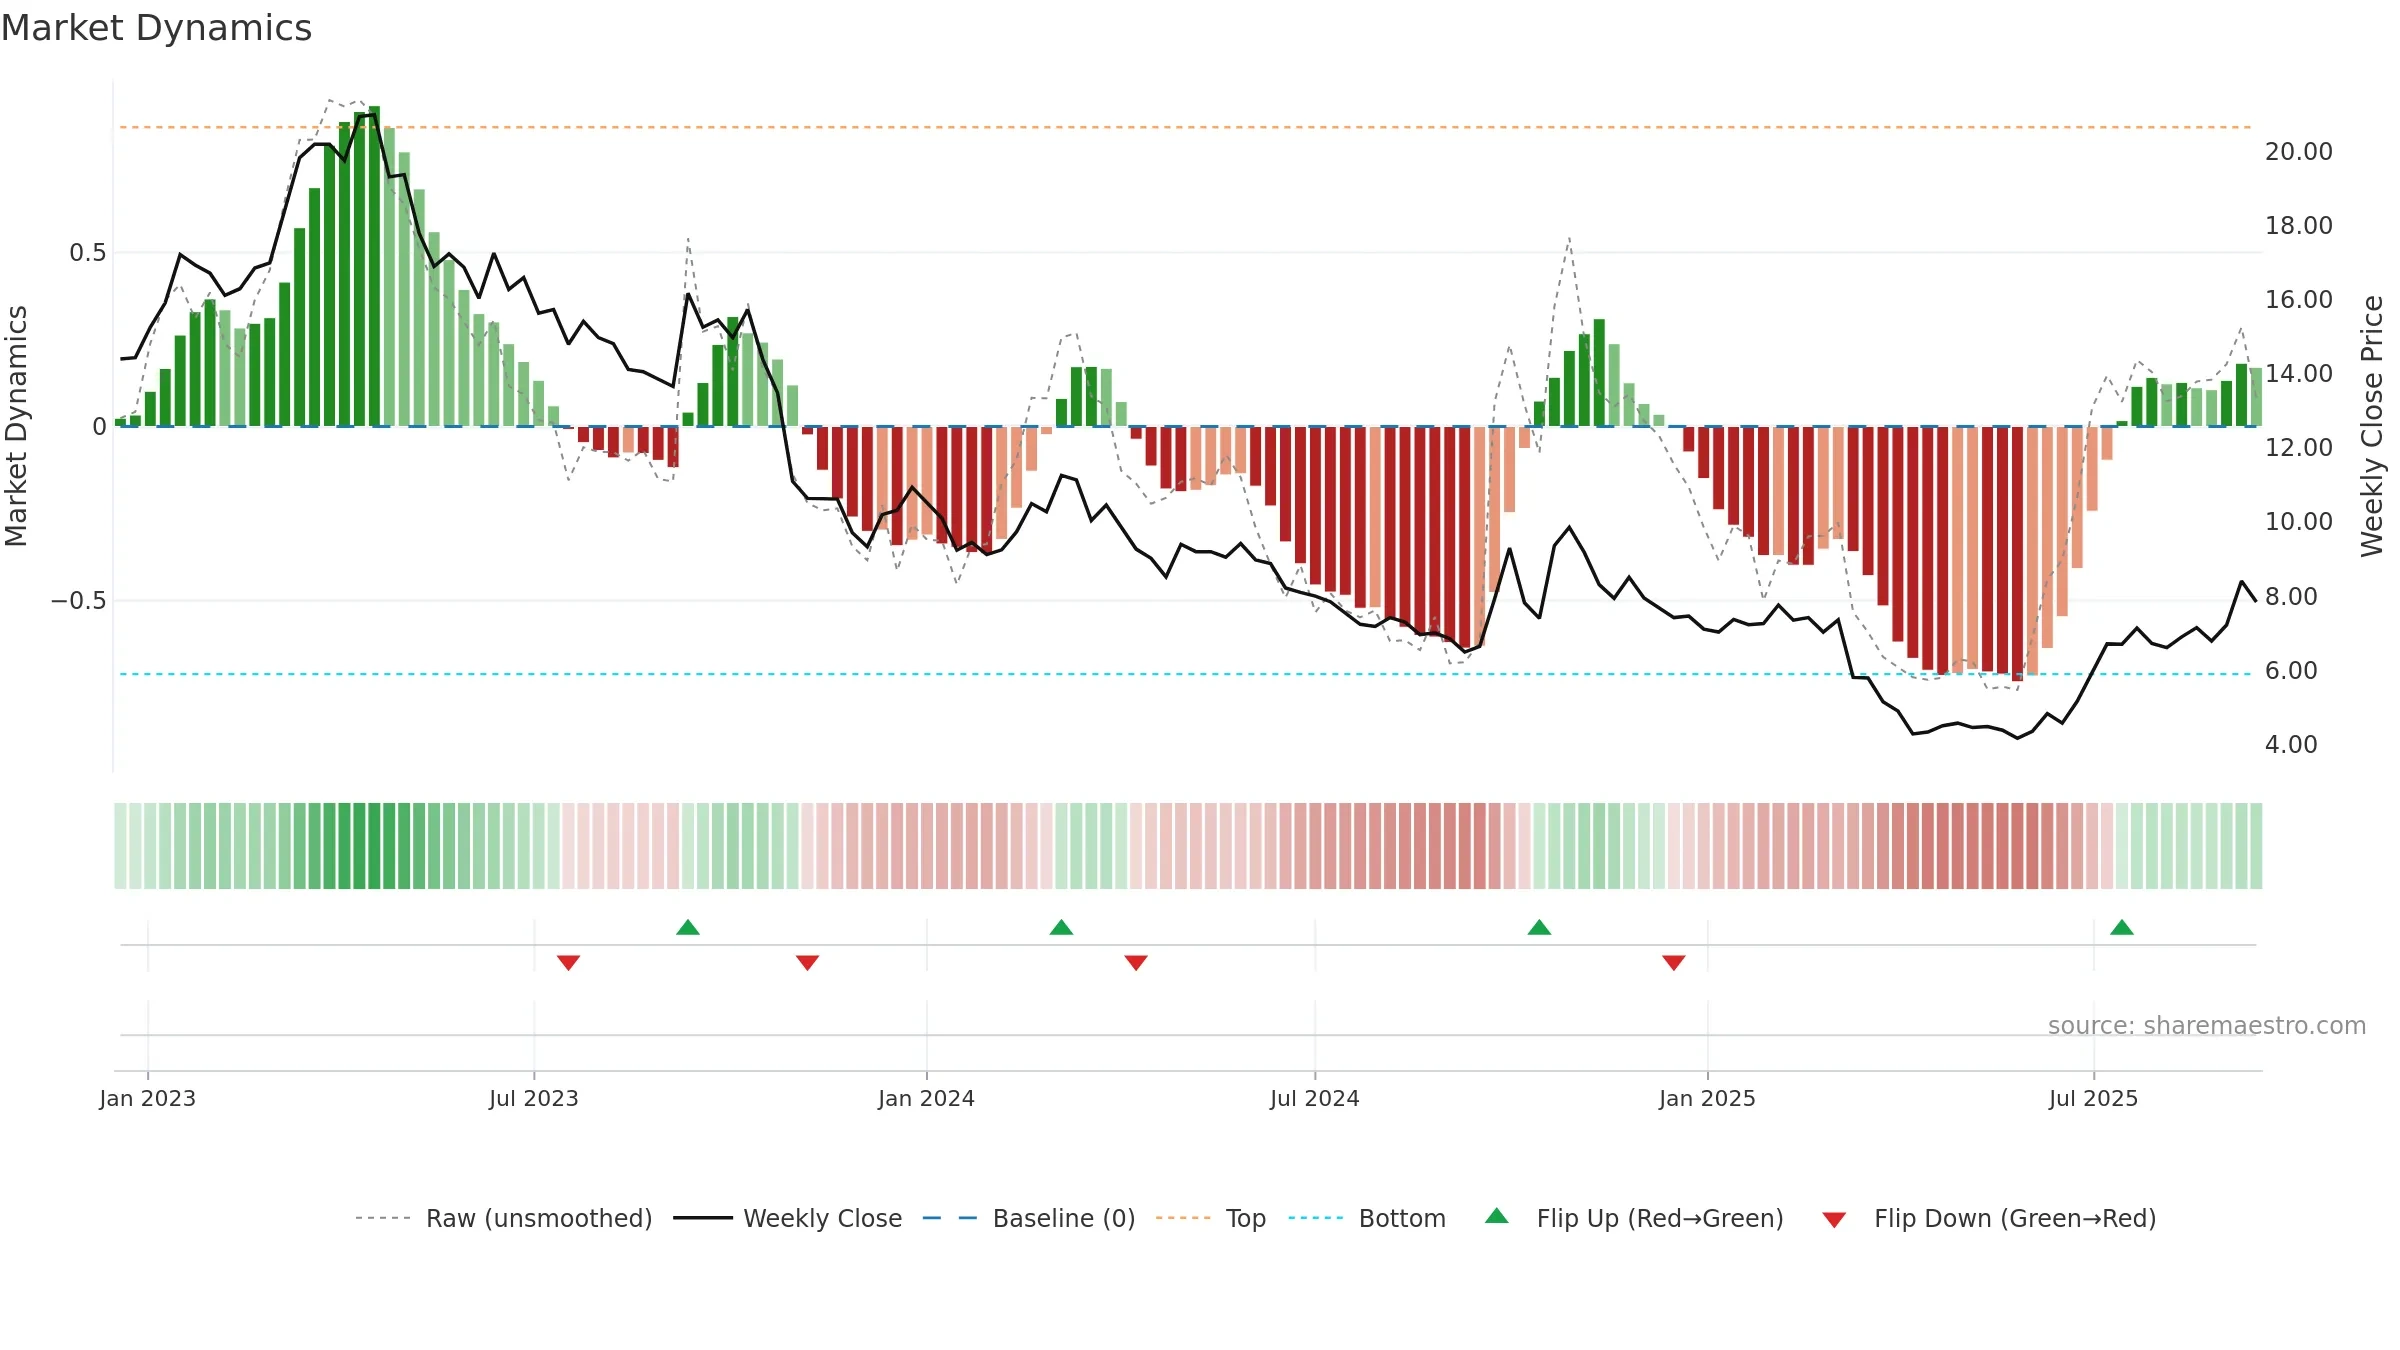Toggle the Flip Up (Red→Green) legend entry
Image resolution: width=2400 pixels, height=1350 pixels.
1634,1218
